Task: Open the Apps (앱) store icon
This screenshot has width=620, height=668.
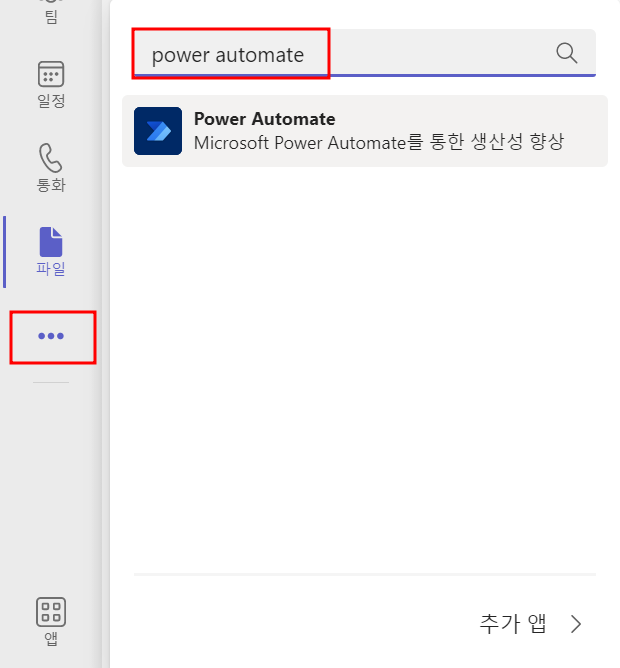Action: point(51,622)
